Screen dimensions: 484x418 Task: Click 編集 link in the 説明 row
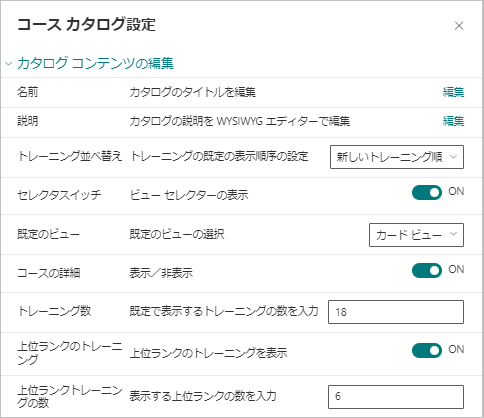pos(453,121)
